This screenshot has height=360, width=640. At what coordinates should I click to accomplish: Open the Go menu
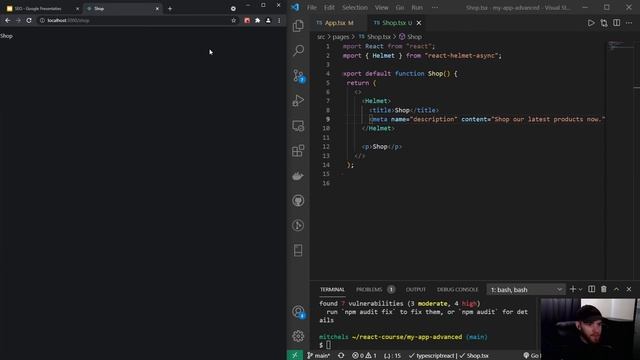(x=400, y=7)
